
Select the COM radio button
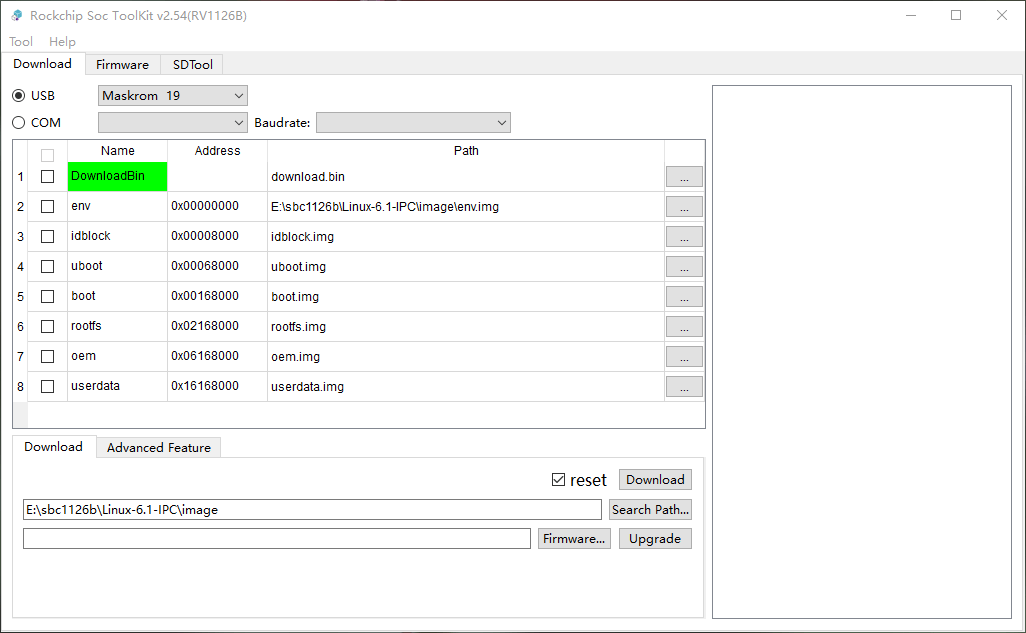18,122
